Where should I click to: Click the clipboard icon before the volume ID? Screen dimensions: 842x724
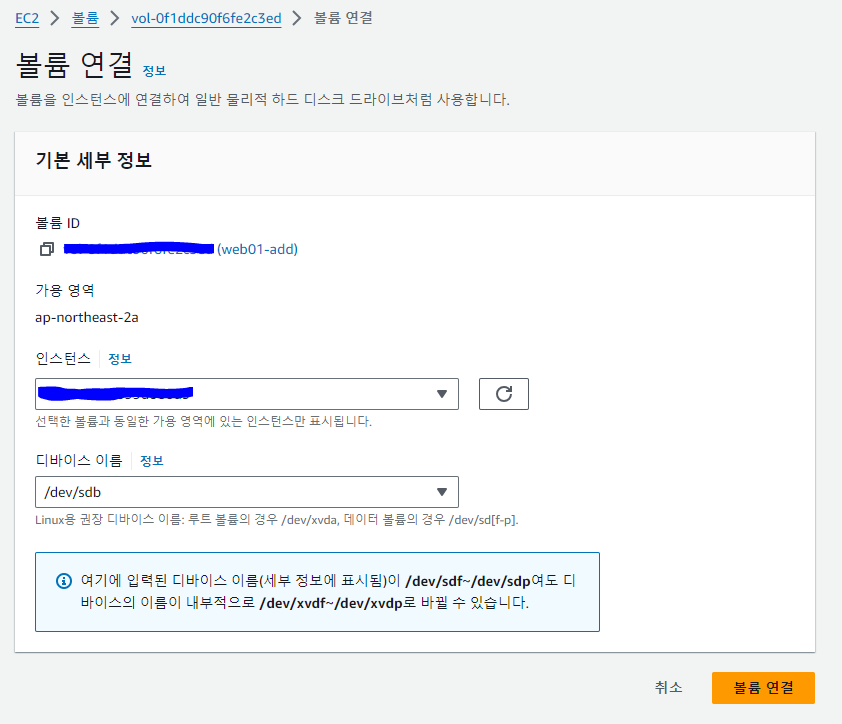tap(46, 248)
